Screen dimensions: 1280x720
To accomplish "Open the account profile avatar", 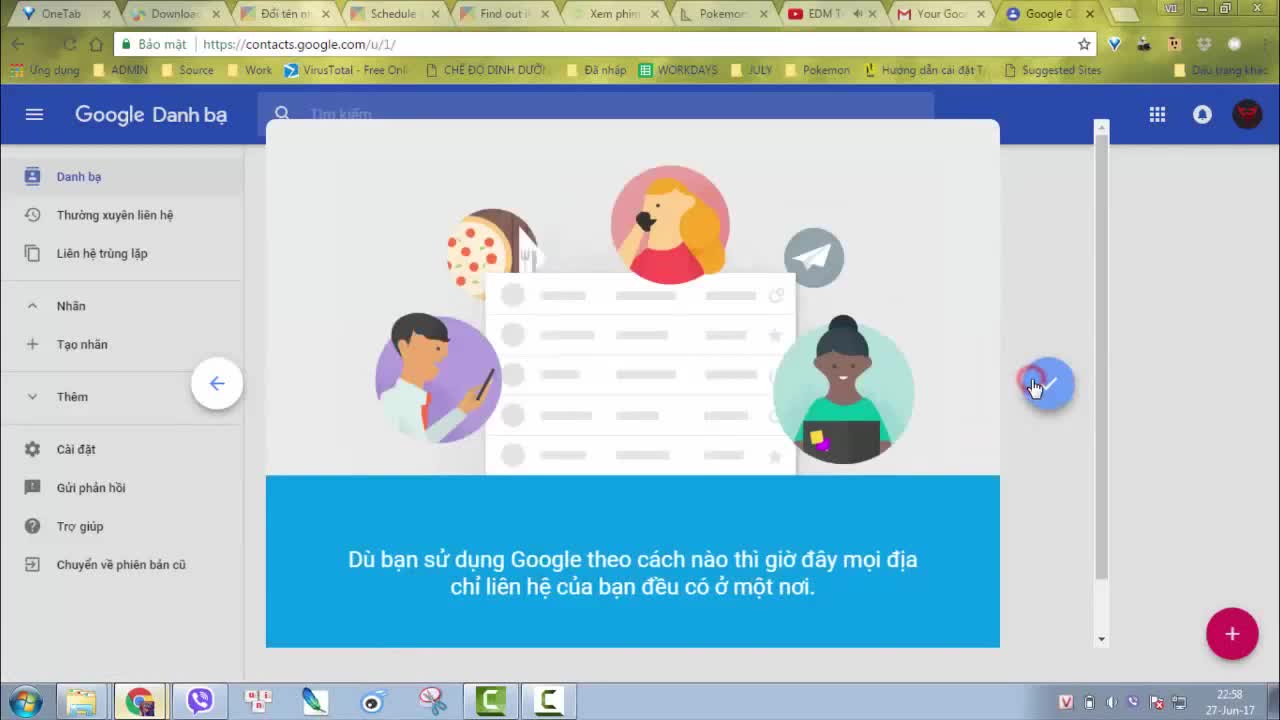I will [1247, 114].
